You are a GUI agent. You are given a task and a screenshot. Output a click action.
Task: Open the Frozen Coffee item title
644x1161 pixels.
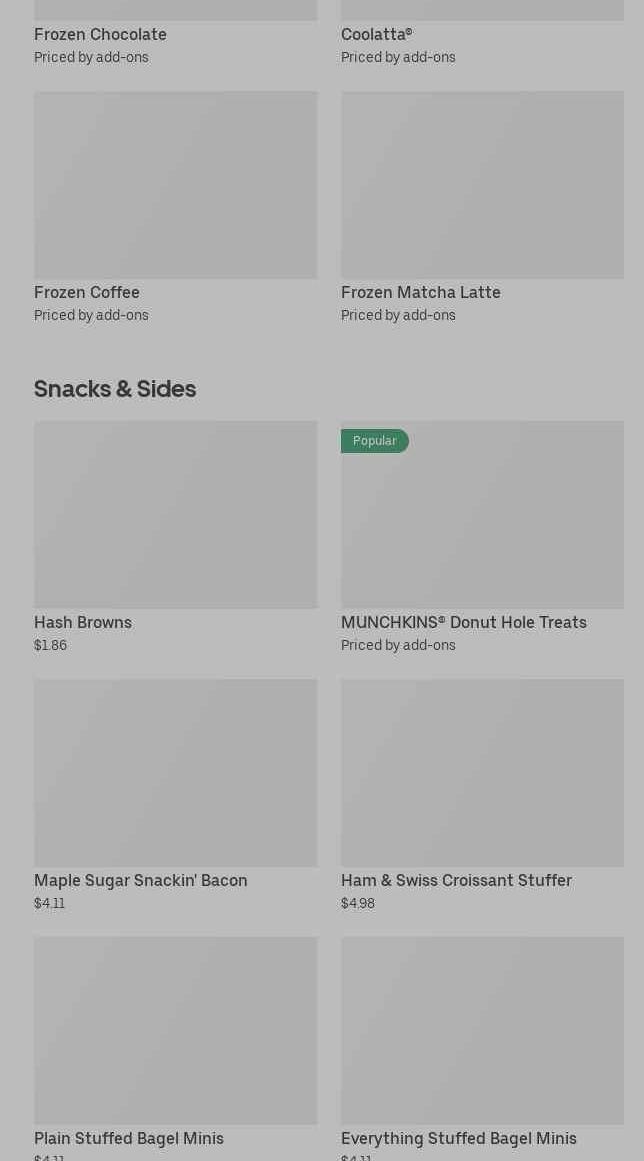pyautogui.click(x=87, y=293)
